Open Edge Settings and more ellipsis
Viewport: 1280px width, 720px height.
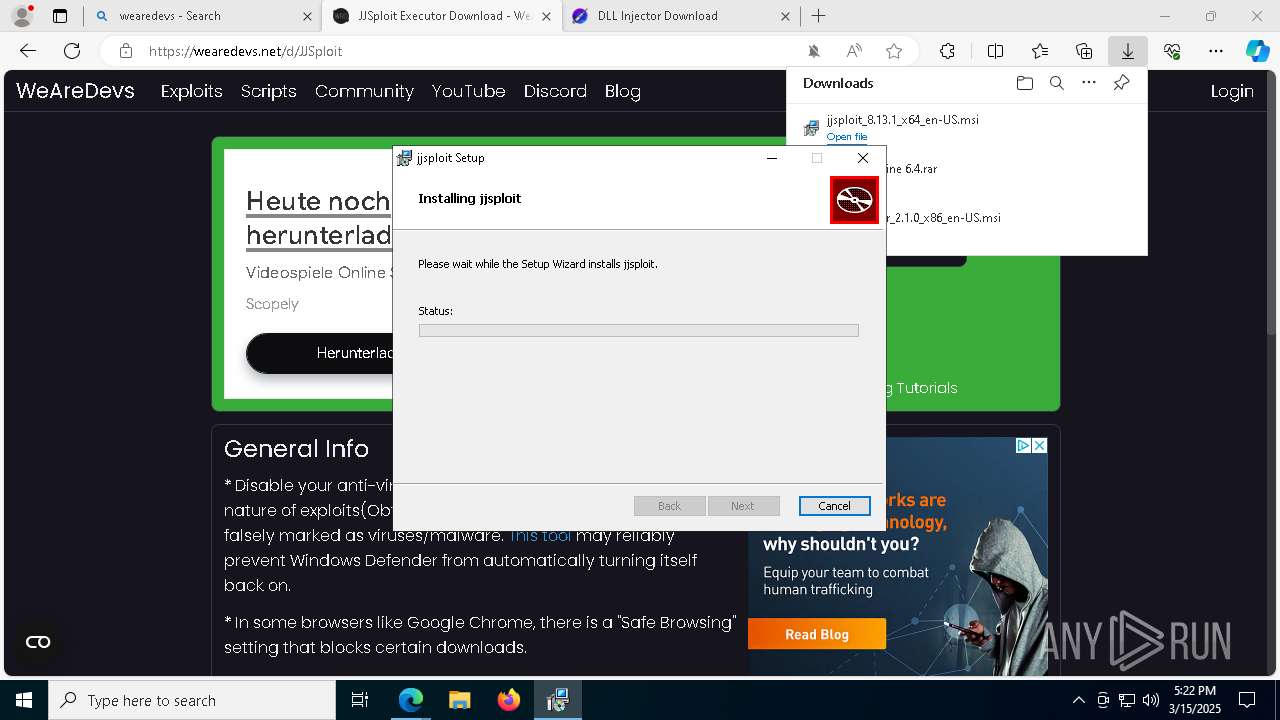click(1216, 51)
